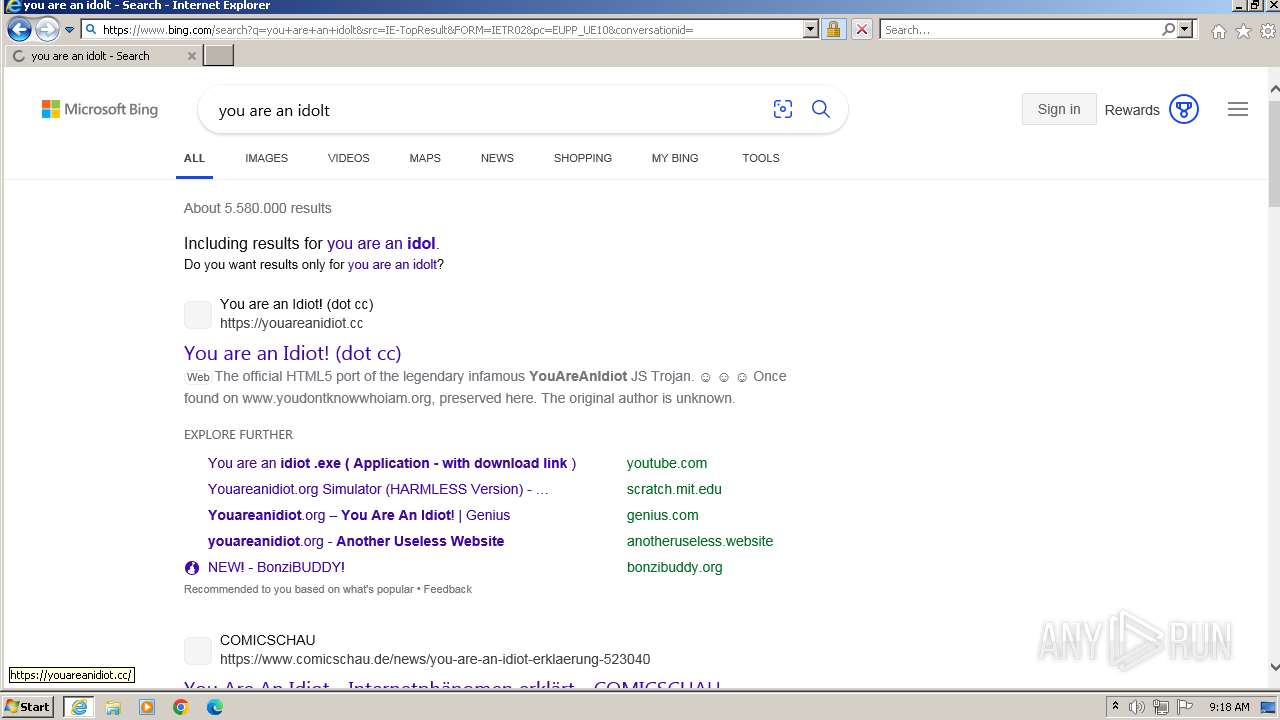This screenshot has height=720, width=1280.
Task: Click the IE search magnifier icon
Action: click(x=1168, y=30)
